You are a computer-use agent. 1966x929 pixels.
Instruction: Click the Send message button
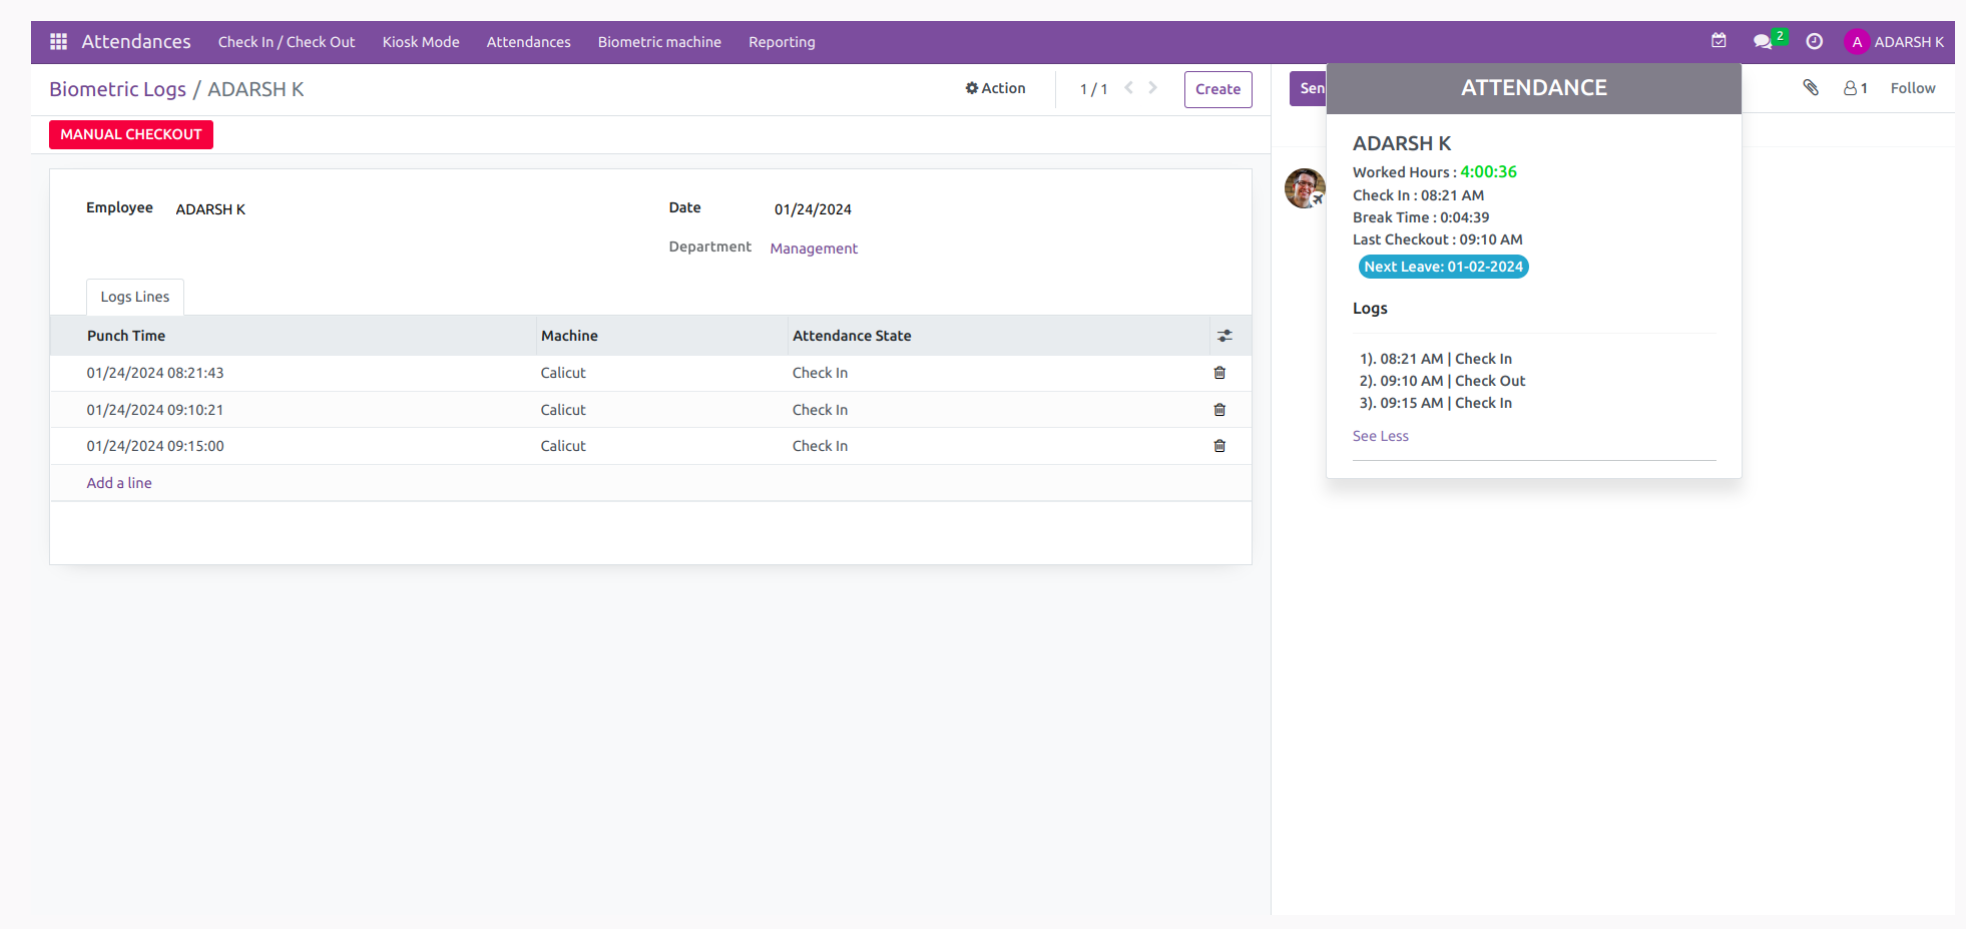(1308, 88)
